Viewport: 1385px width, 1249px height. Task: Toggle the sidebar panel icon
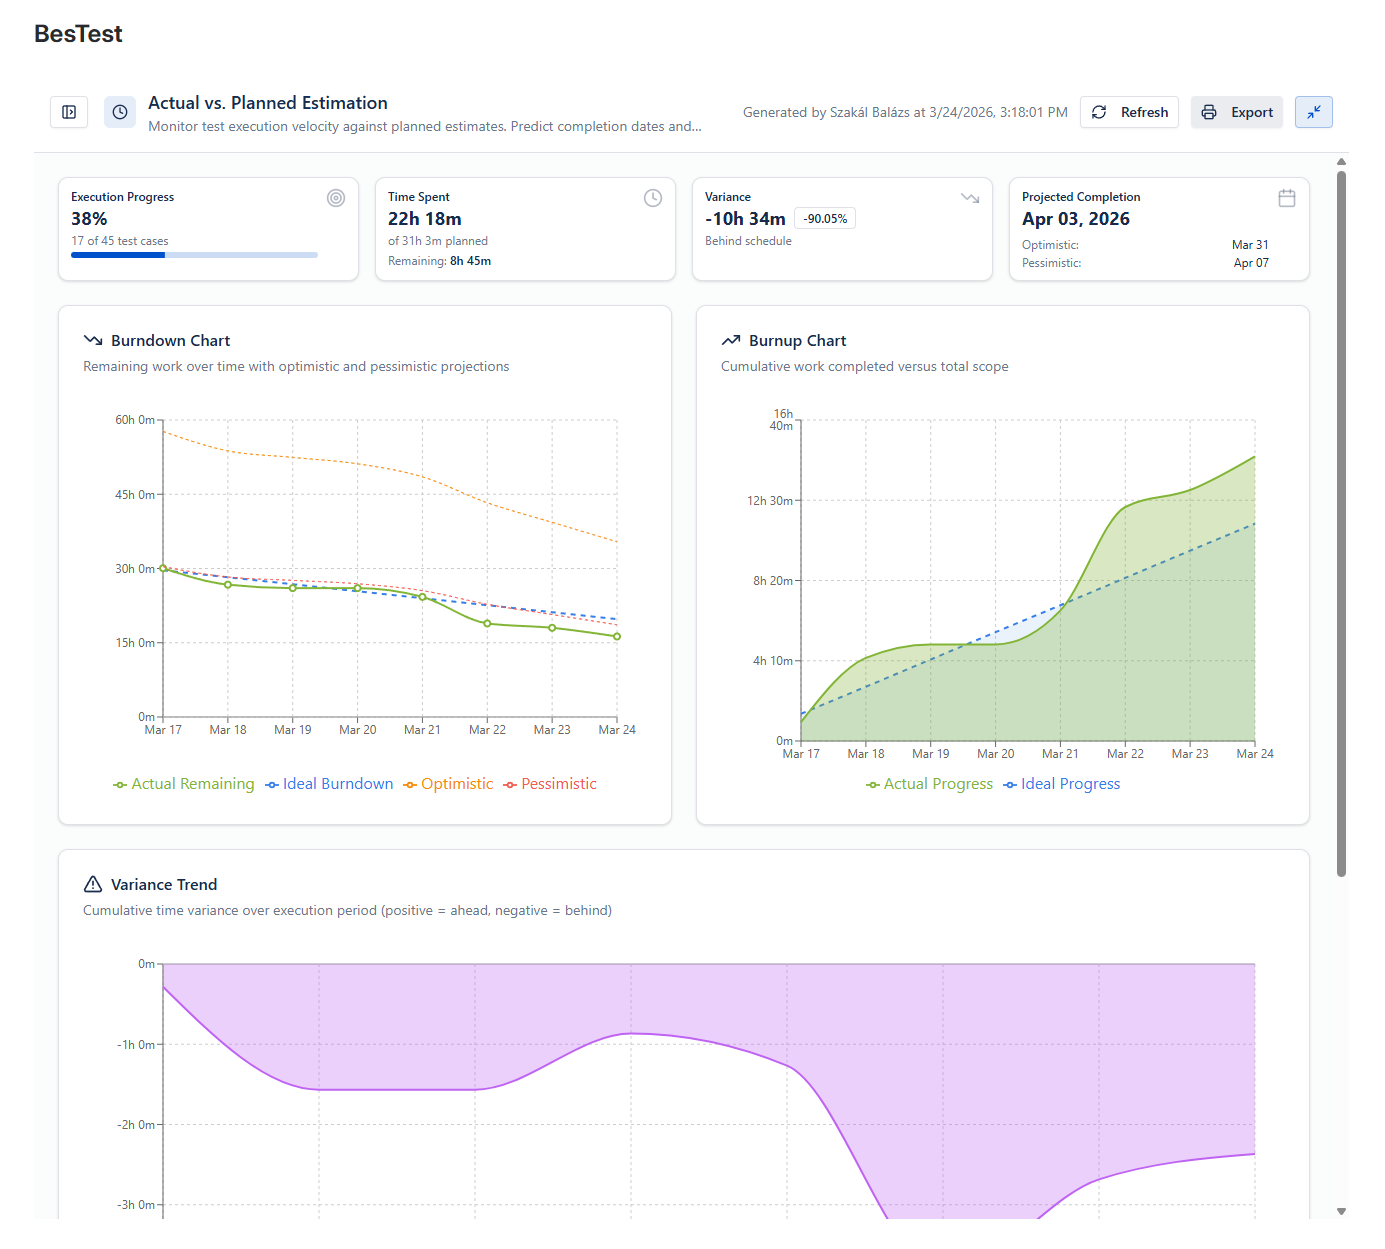point(69,112)
